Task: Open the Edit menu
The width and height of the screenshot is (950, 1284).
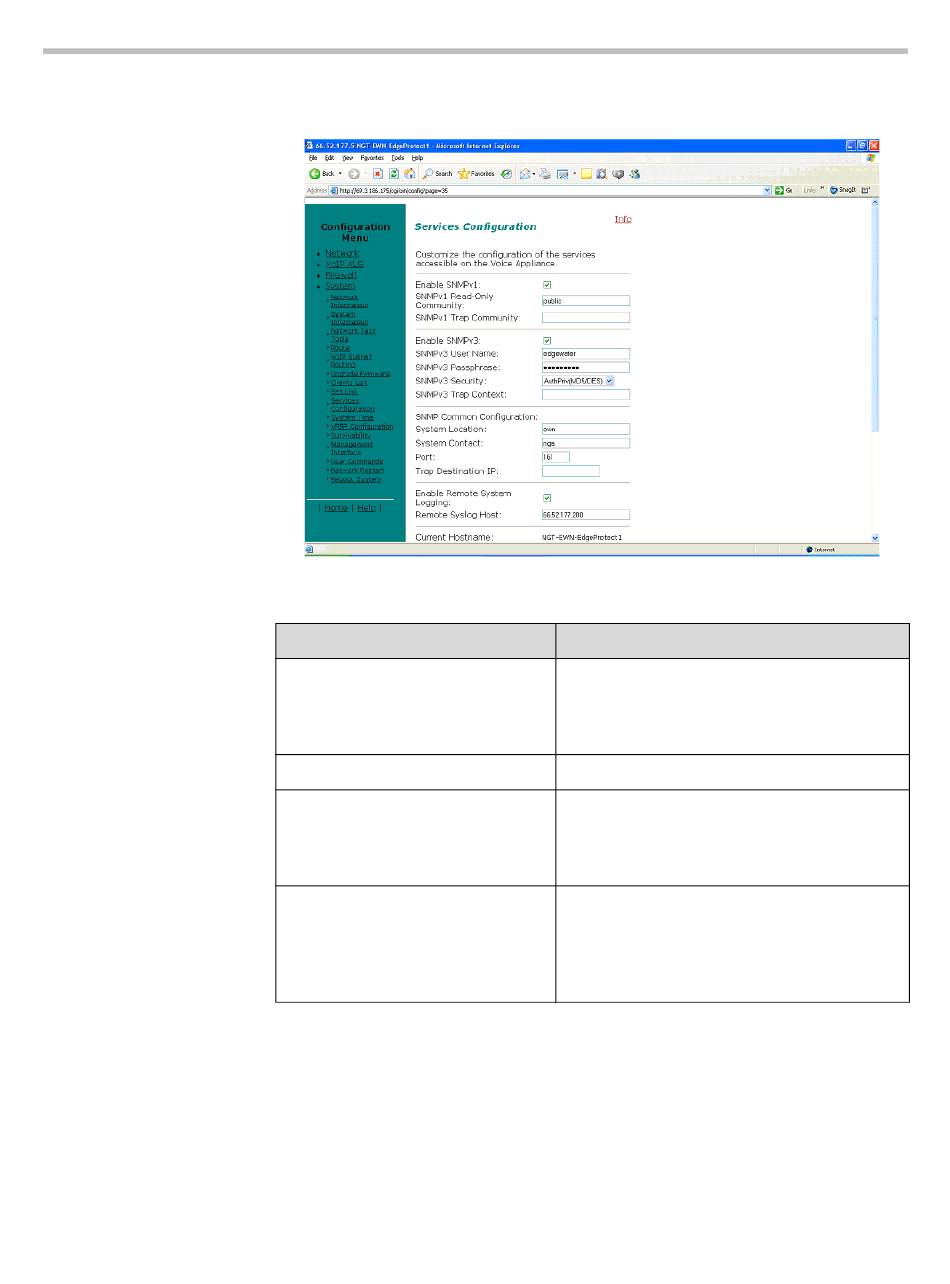Action: [x=329, y=158]
